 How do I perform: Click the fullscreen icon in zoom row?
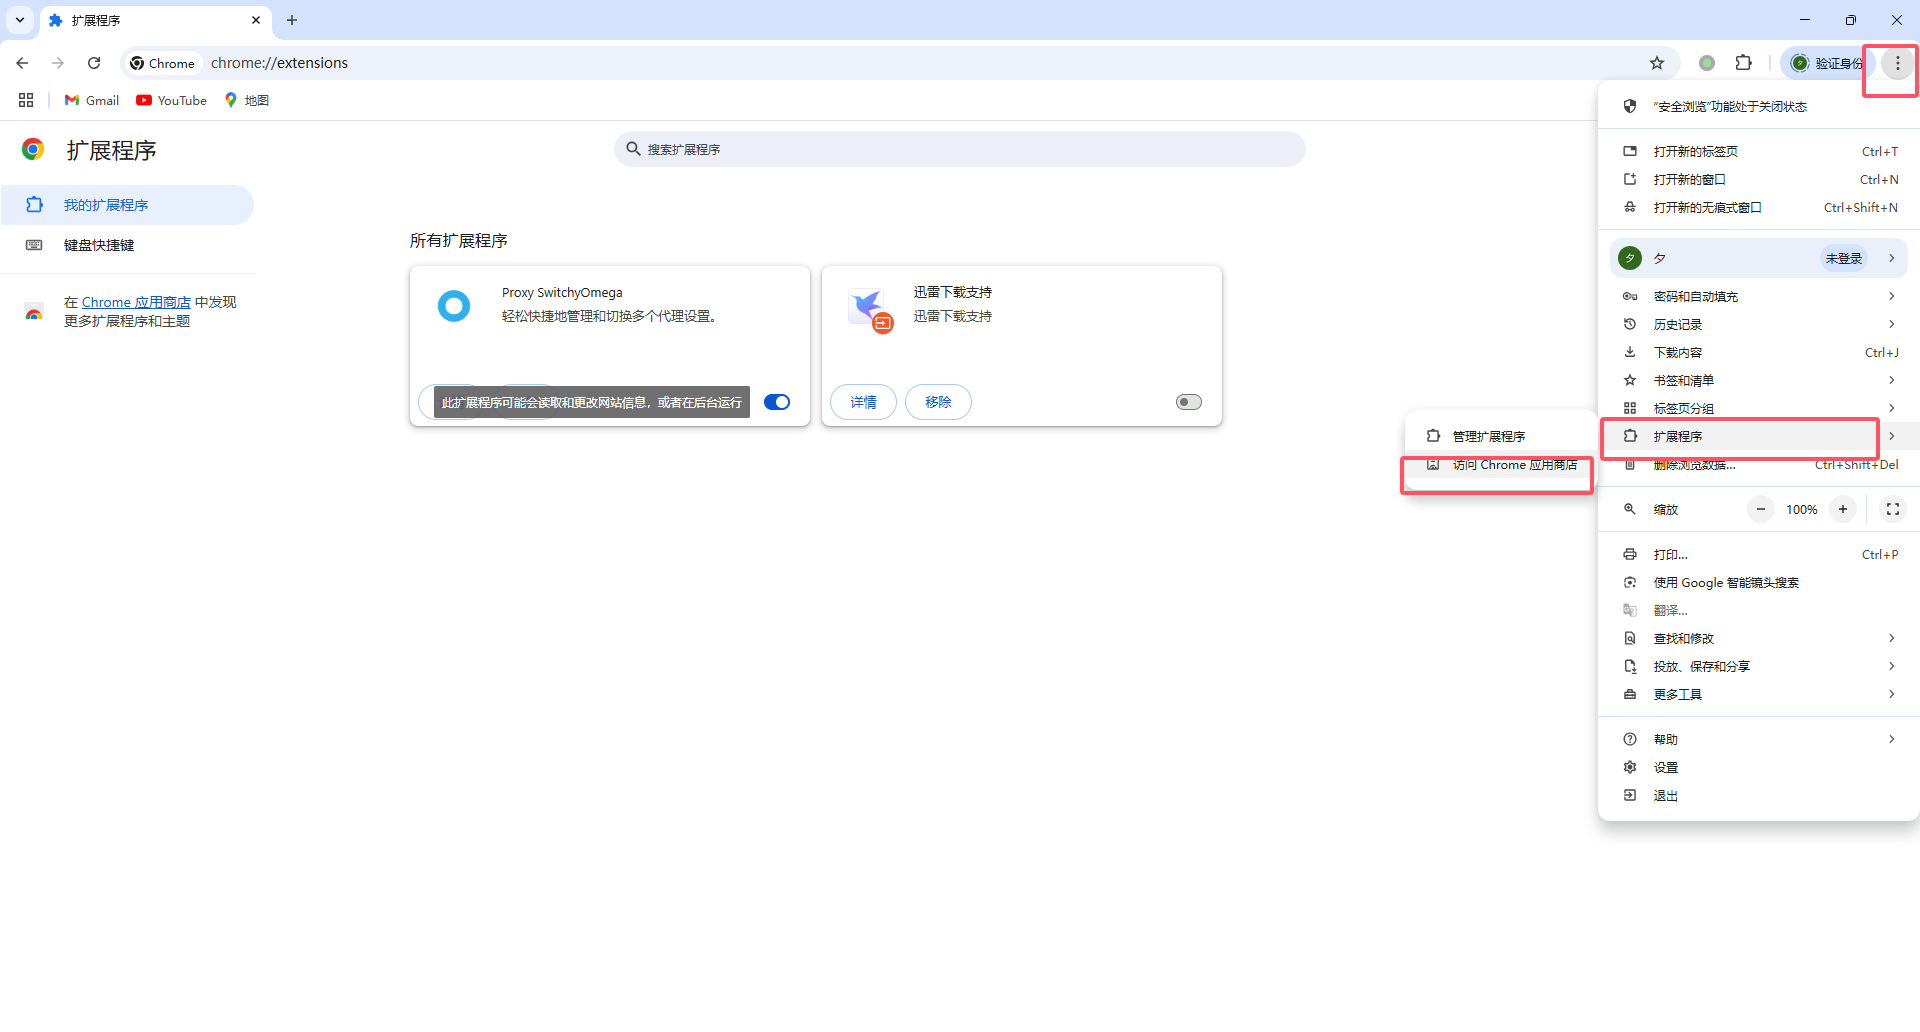click(1892, 509)
